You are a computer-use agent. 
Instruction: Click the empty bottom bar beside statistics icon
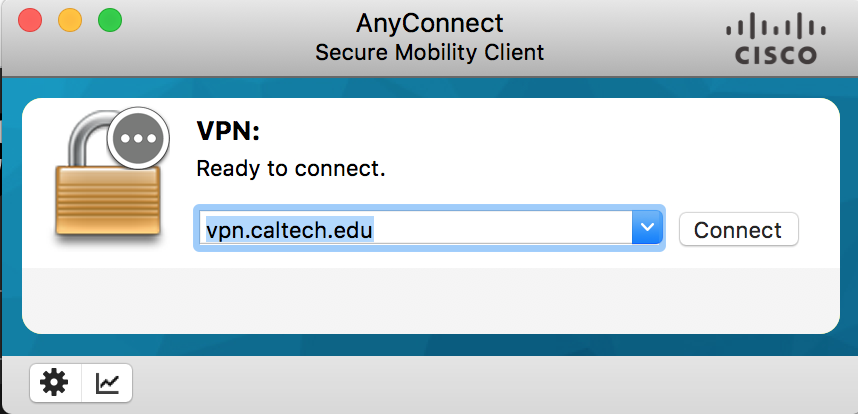[x=480, y=384]
